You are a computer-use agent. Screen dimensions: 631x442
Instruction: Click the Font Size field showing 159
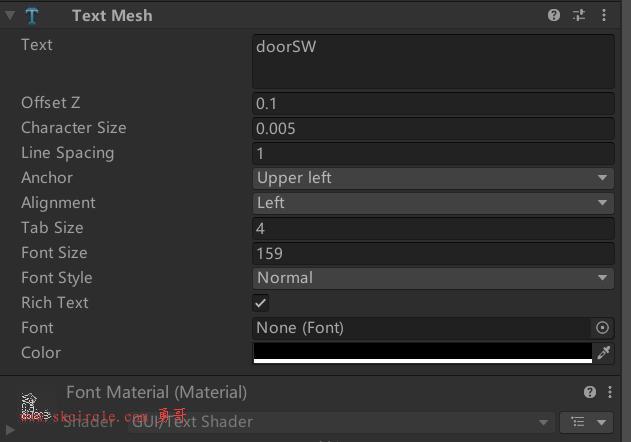[x=433, y=253]
